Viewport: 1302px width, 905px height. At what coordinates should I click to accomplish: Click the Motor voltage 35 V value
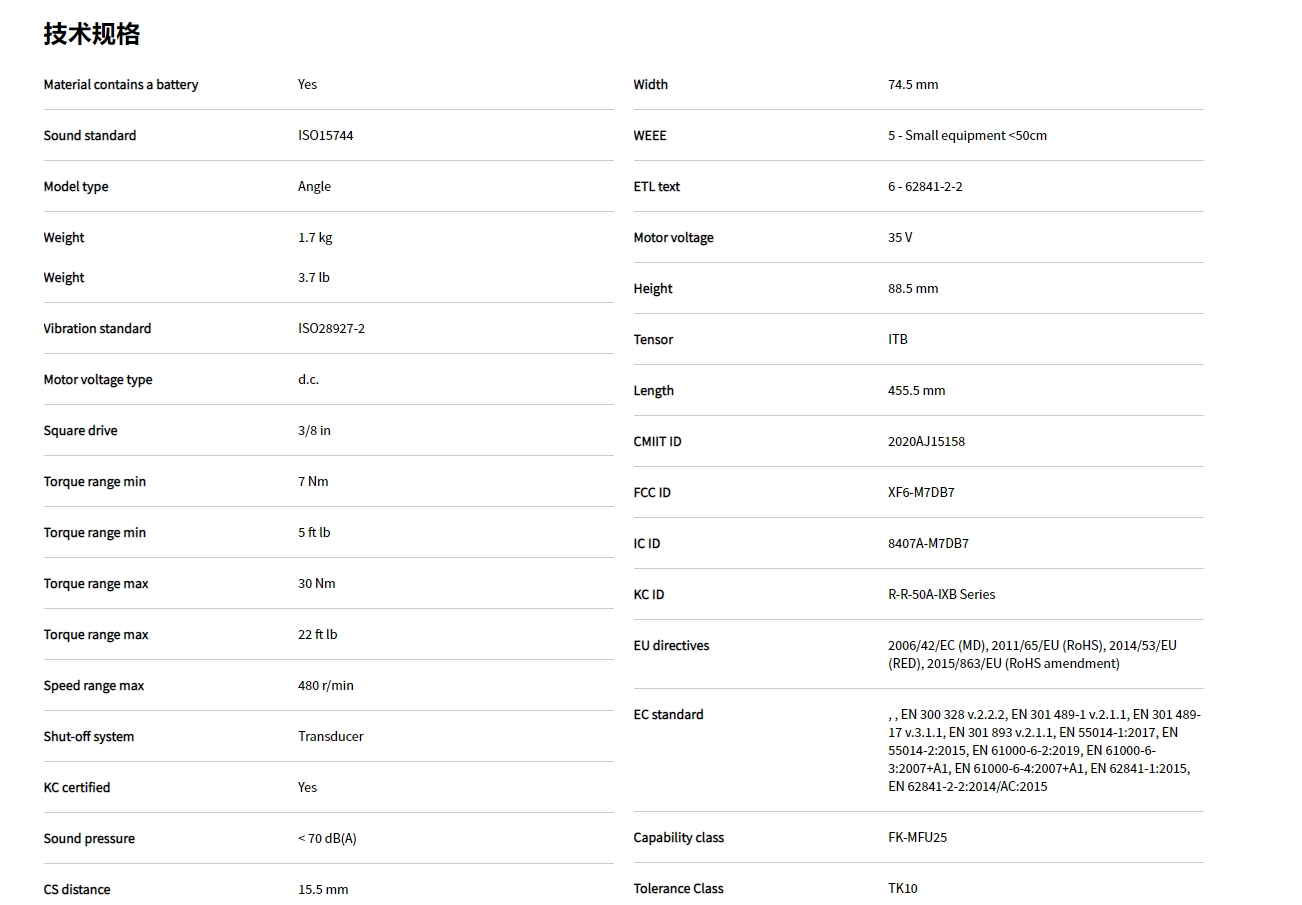899,238
